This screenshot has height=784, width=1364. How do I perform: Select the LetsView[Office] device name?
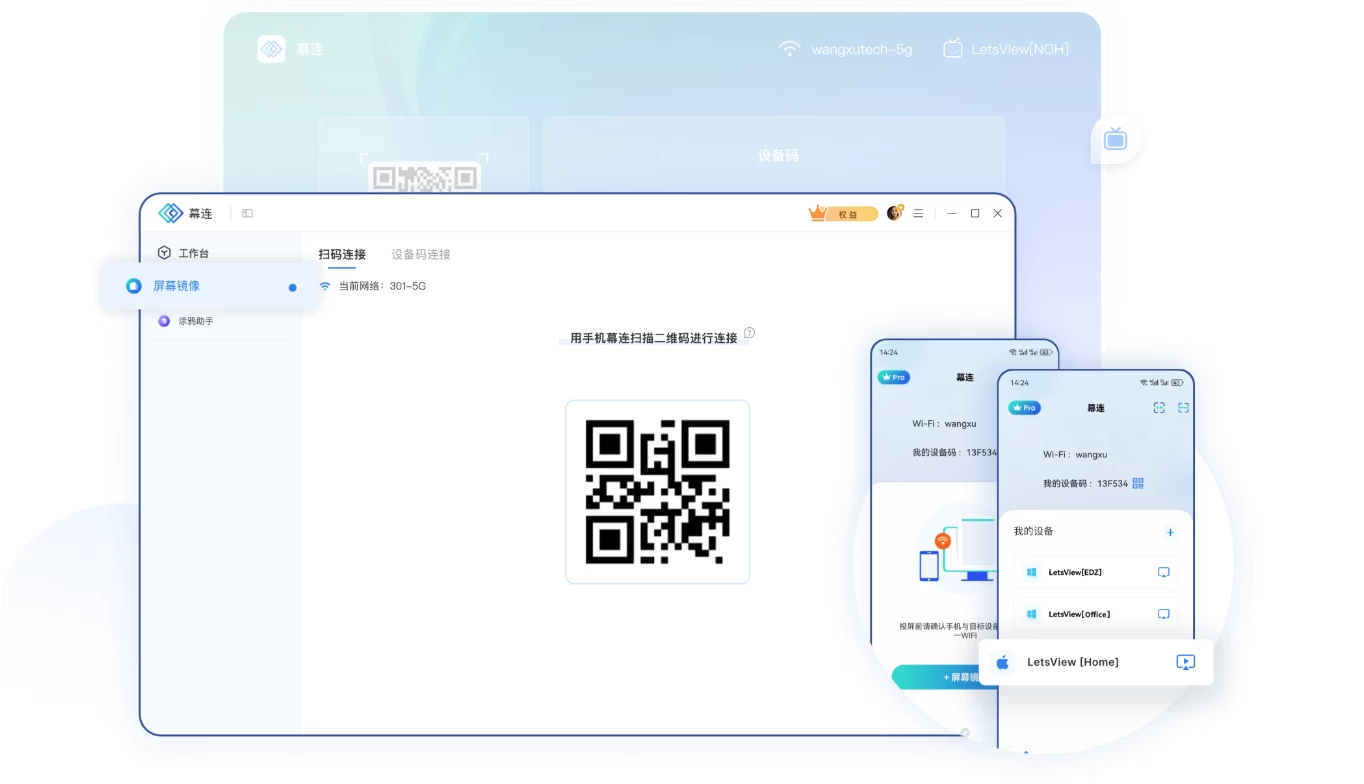point(1079,614)
